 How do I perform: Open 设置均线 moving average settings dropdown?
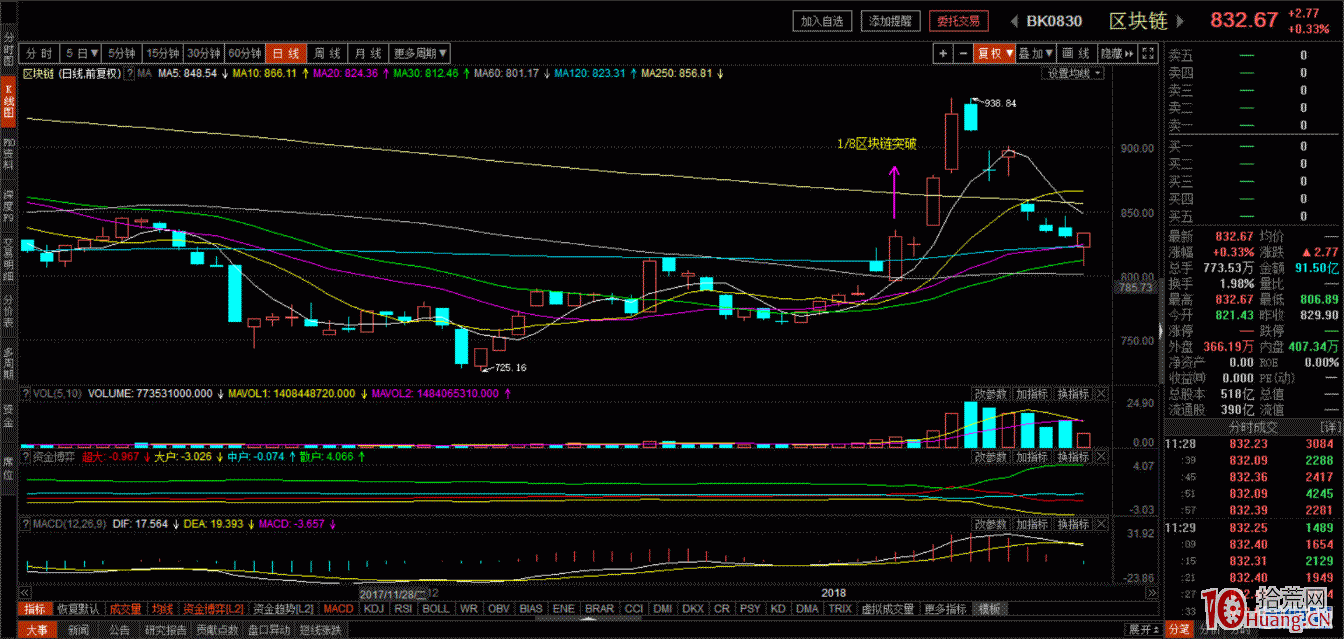click(1074, 73)
